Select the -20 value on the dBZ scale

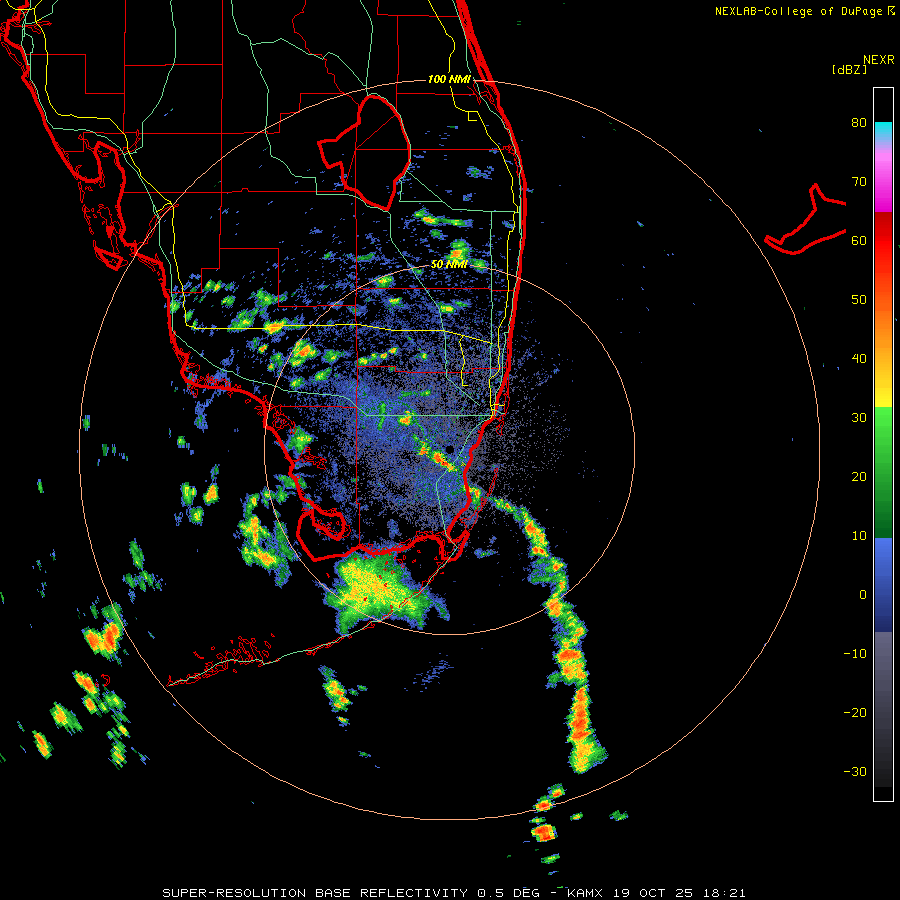855,712
